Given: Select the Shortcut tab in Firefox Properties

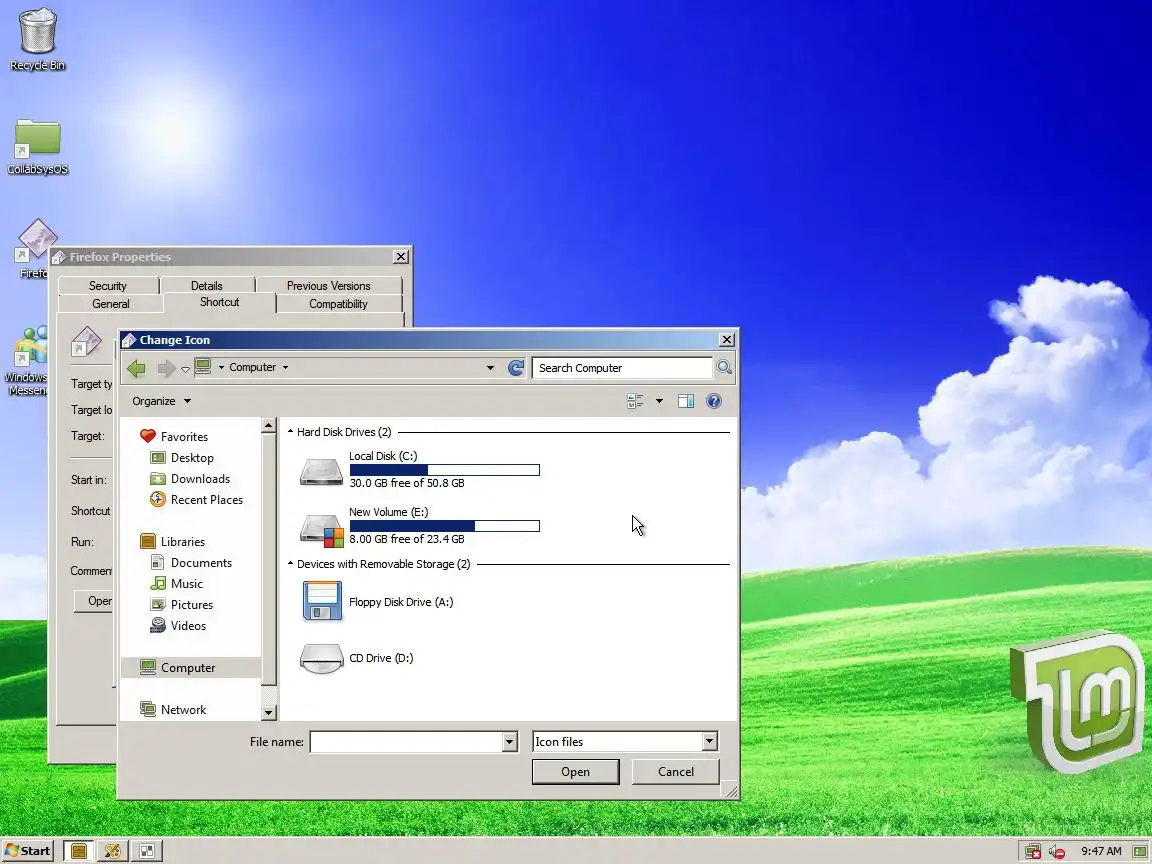Looking at the screenshot, I should coord(220,302).
